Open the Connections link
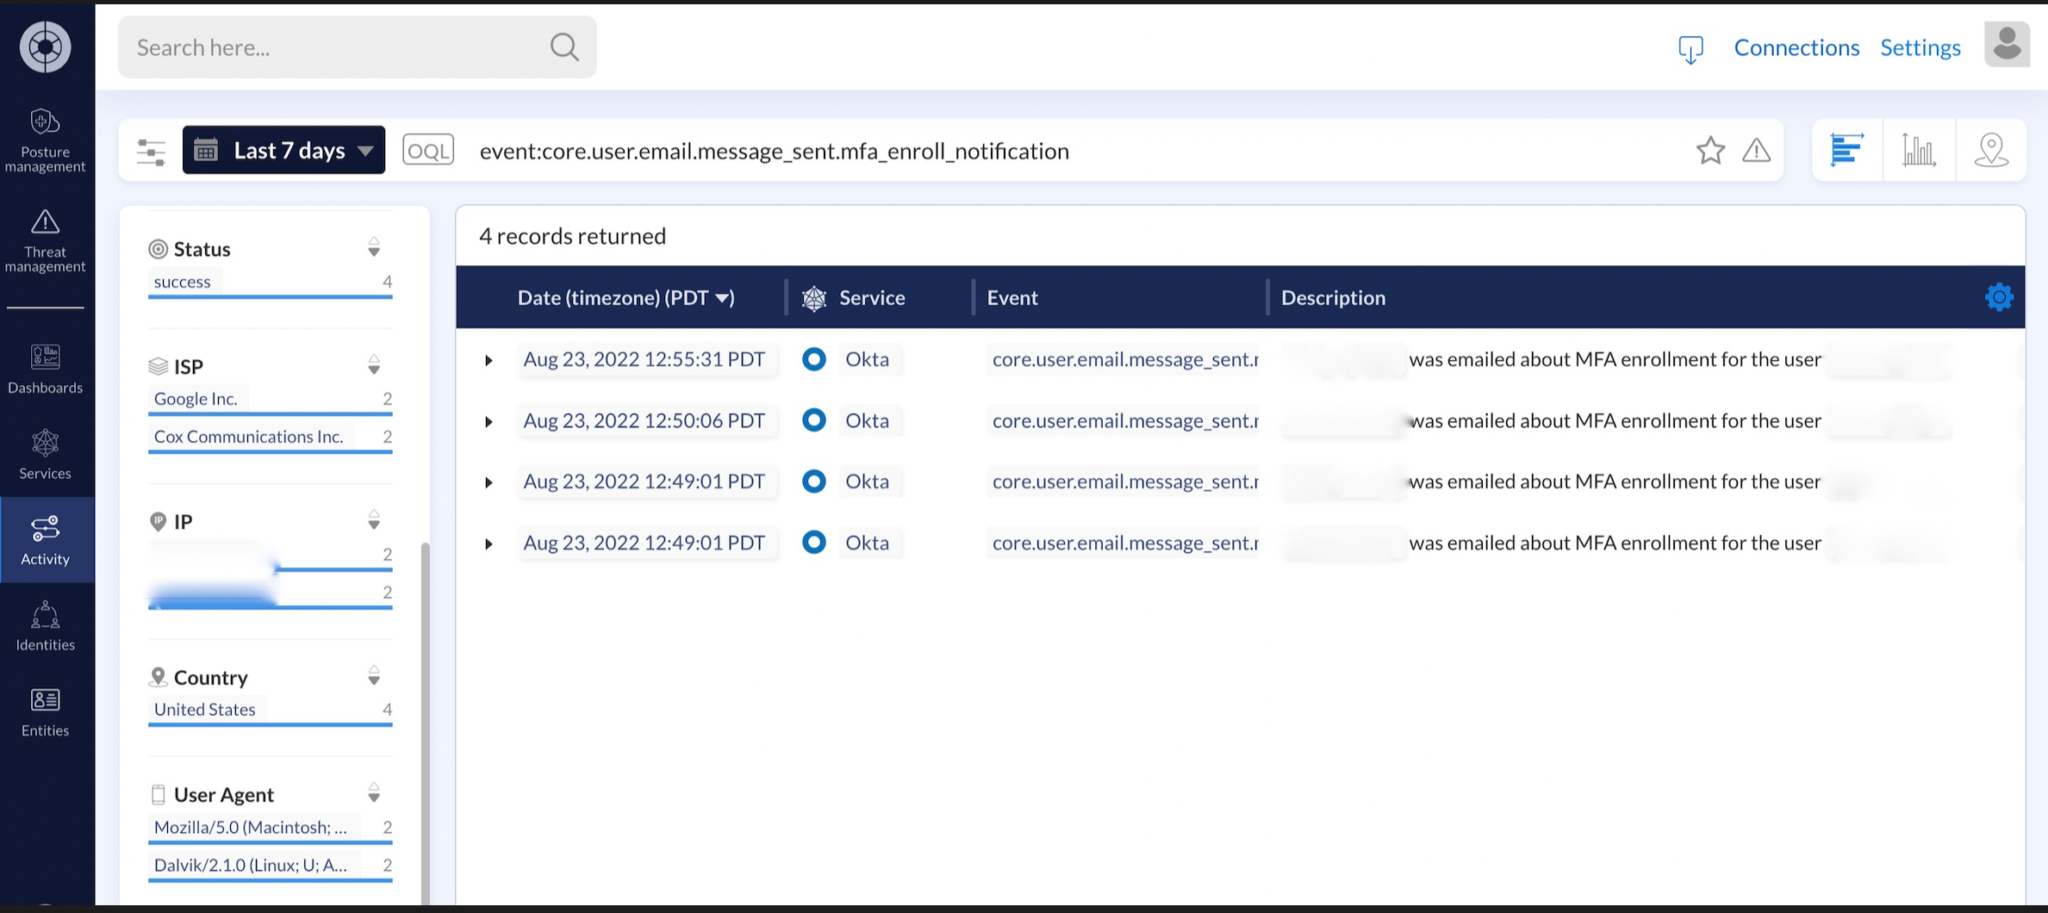The image size is (2048, 913). [1796, 47]
